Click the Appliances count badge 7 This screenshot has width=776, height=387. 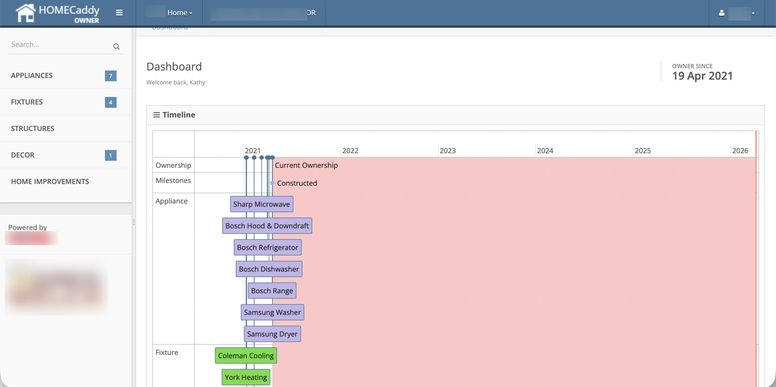click(x=111, y=76)
